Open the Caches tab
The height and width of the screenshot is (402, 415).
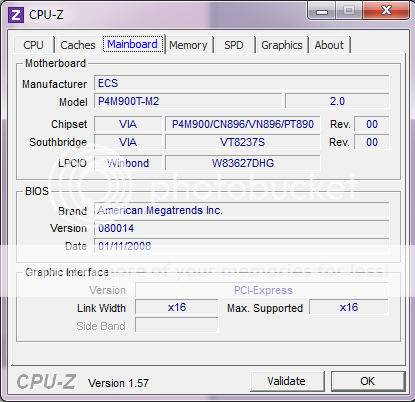coord(78,45)
